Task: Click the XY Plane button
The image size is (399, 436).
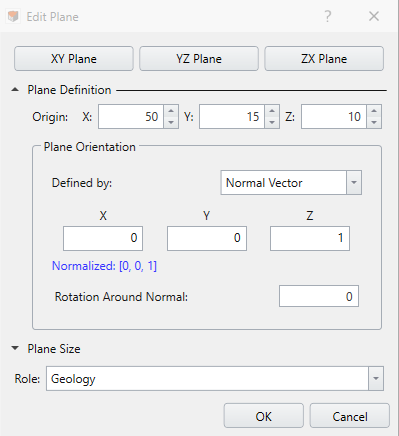Action: (x=74, y=59)
